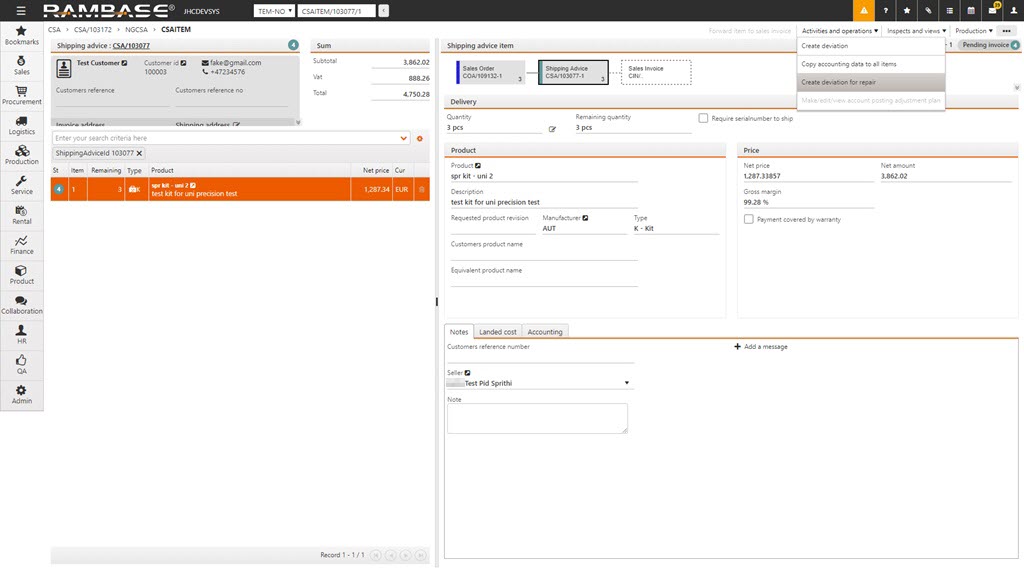Select Create deviation for repair
The height and width of the screenshot is (570, 1024).
[838, 82]
